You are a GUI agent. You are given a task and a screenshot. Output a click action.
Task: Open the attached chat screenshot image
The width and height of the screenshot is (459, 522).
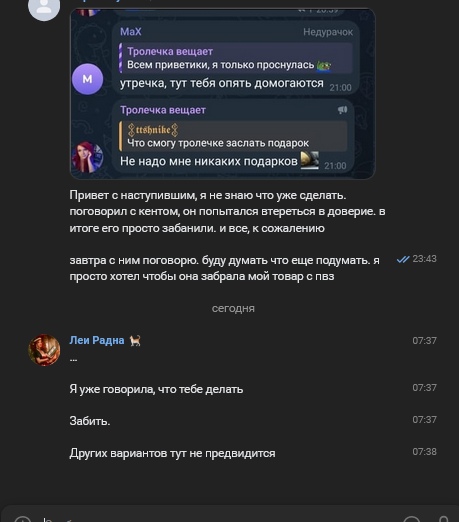[x=223, y=94]
